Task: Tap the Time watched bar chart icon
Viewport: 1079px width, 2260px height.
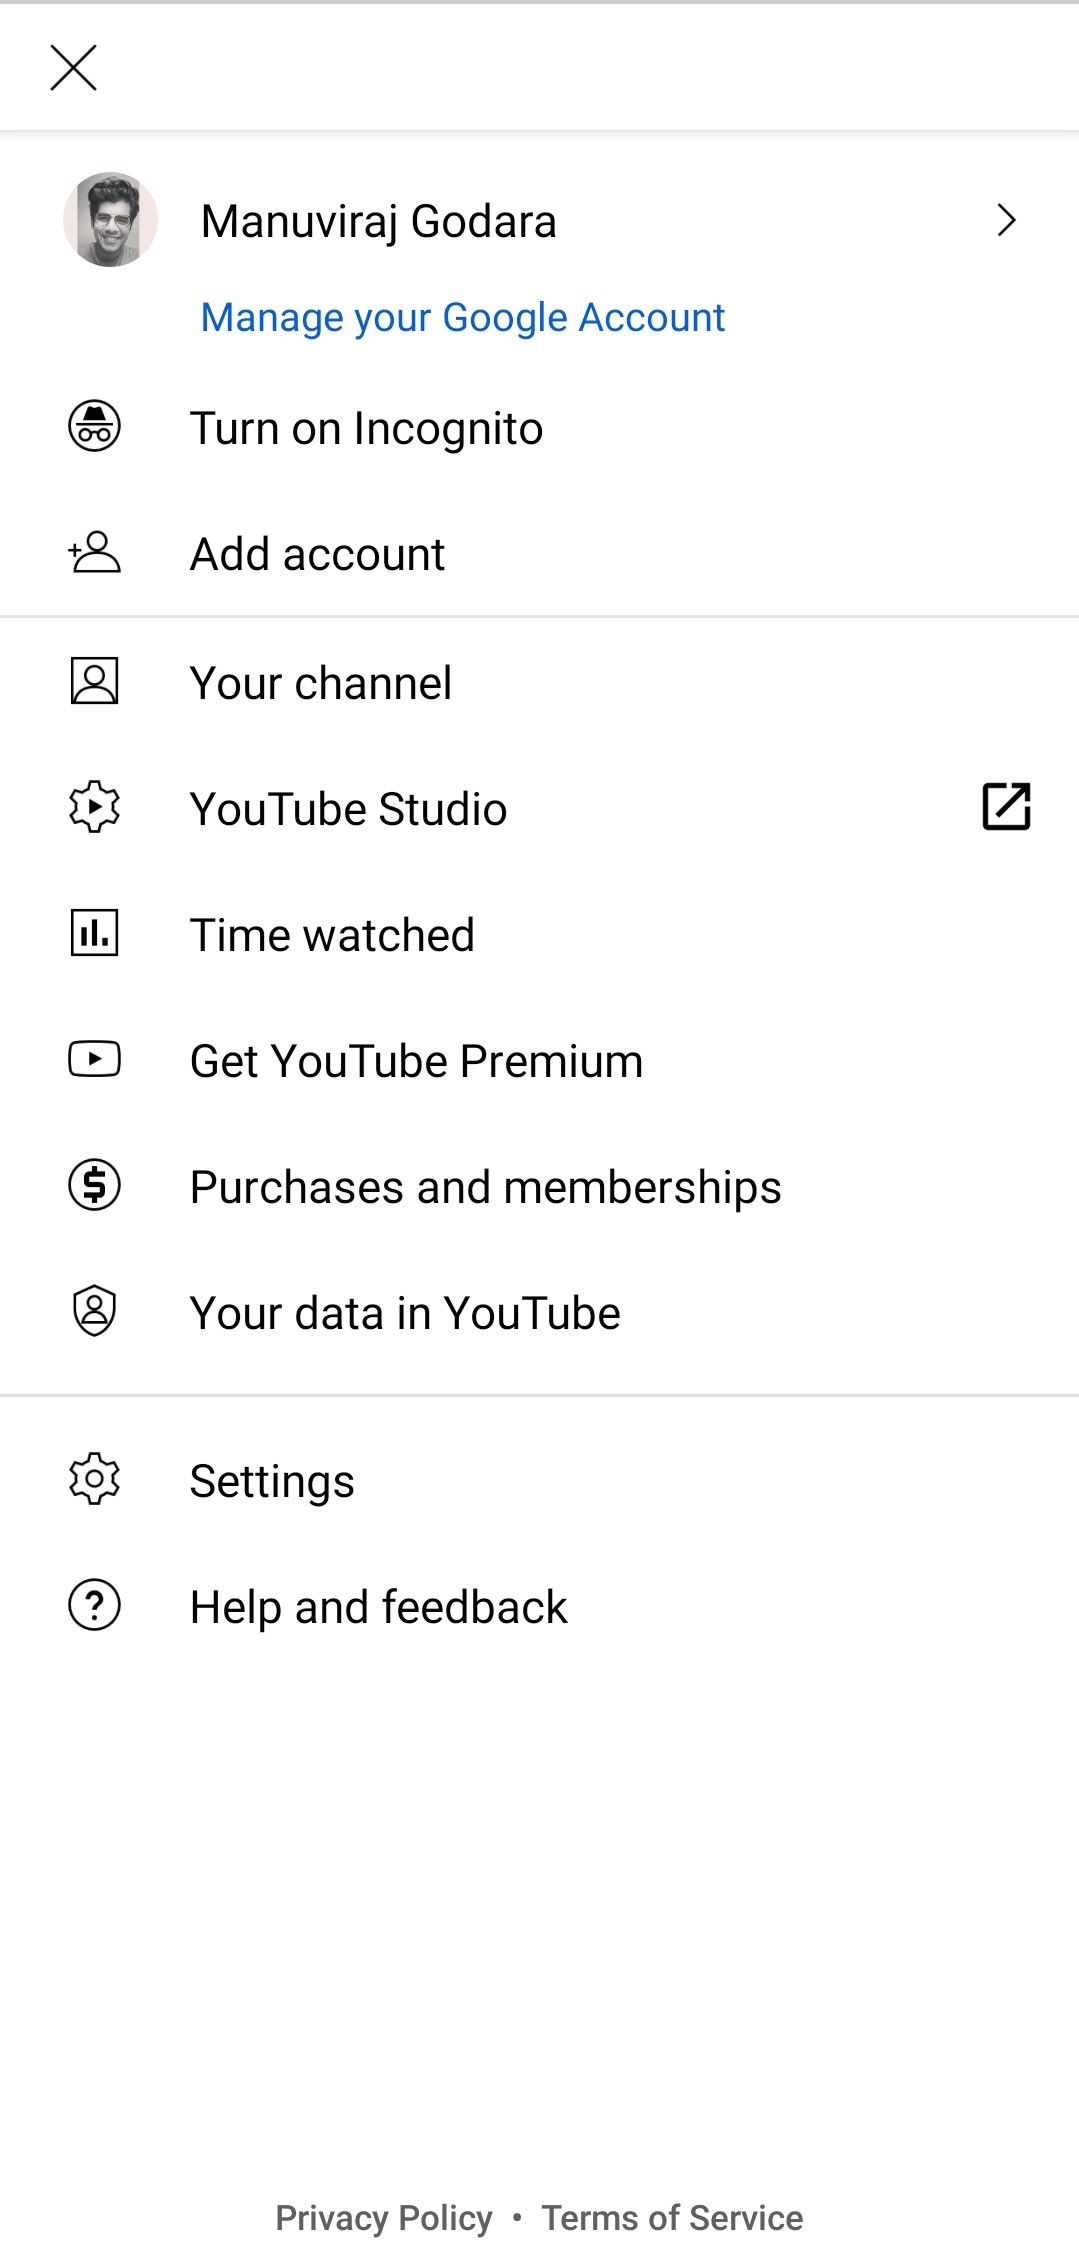Action: (94, 933)
